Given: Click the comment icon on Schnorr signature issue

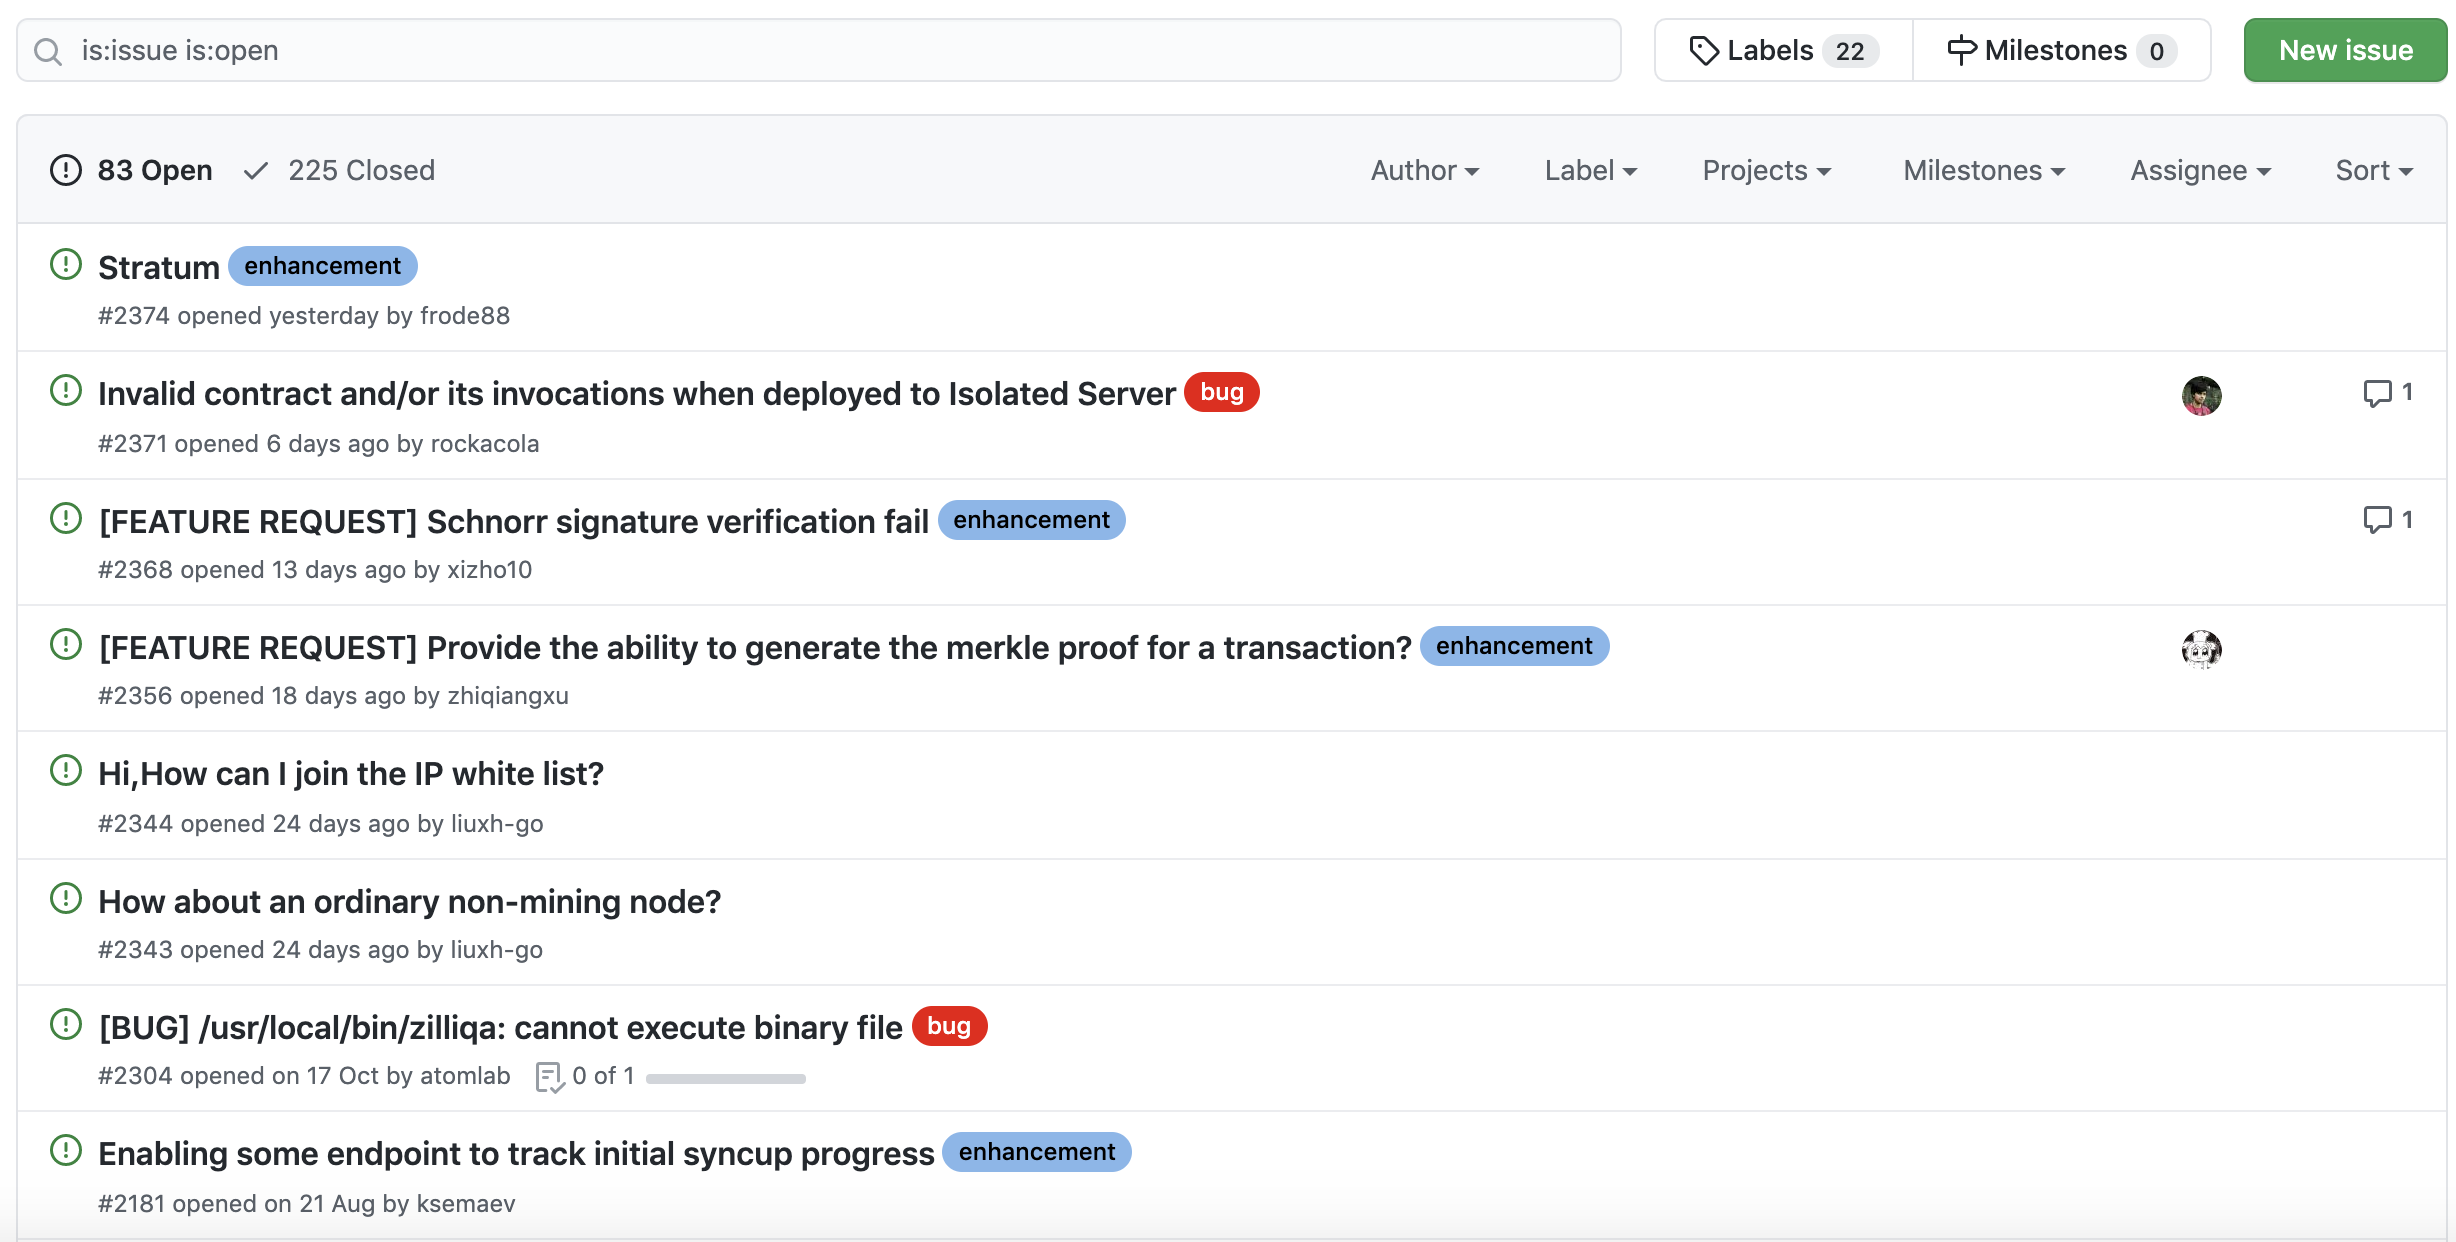Looking at the screenshot, I should (x=2377, y=520).
